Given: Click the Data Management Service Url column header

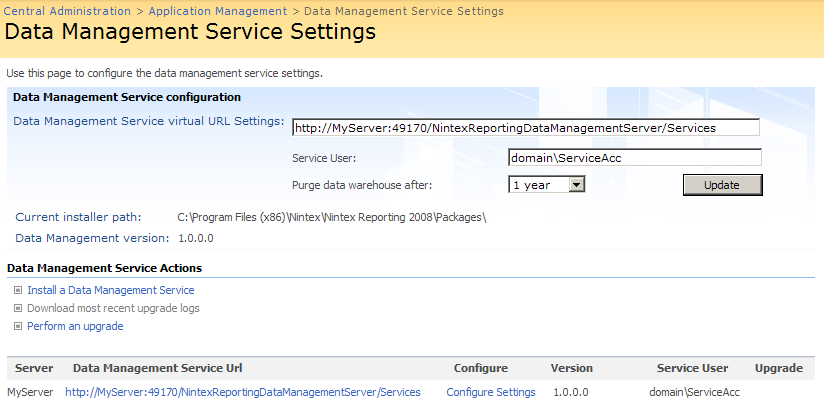Looking at the screenshot, I should click(x=157, y=368).
